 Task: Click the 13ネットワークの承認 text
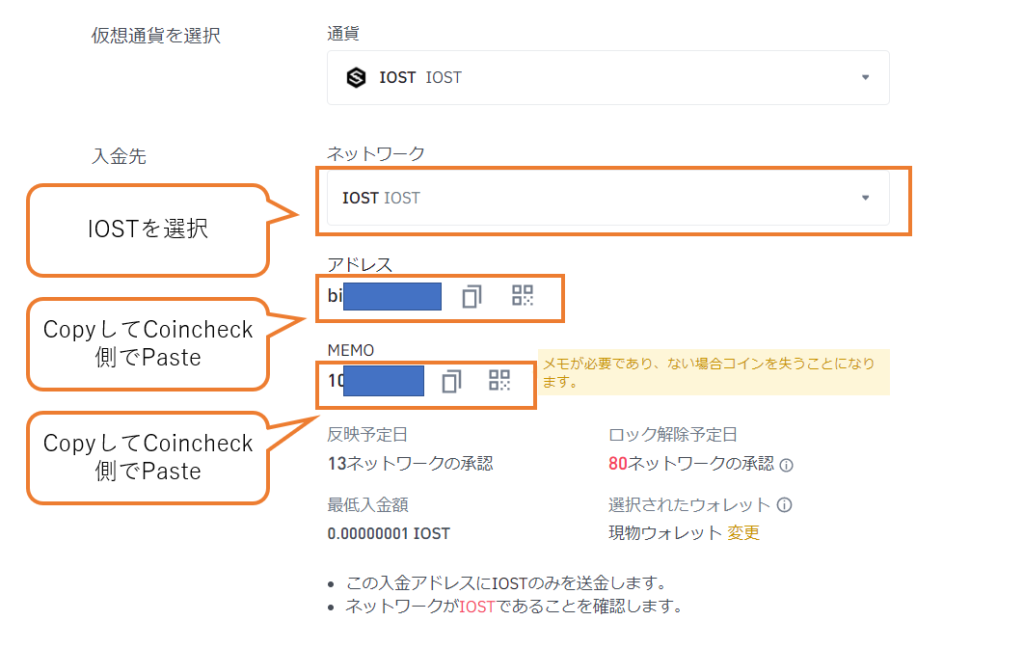[x=410, y=464]
